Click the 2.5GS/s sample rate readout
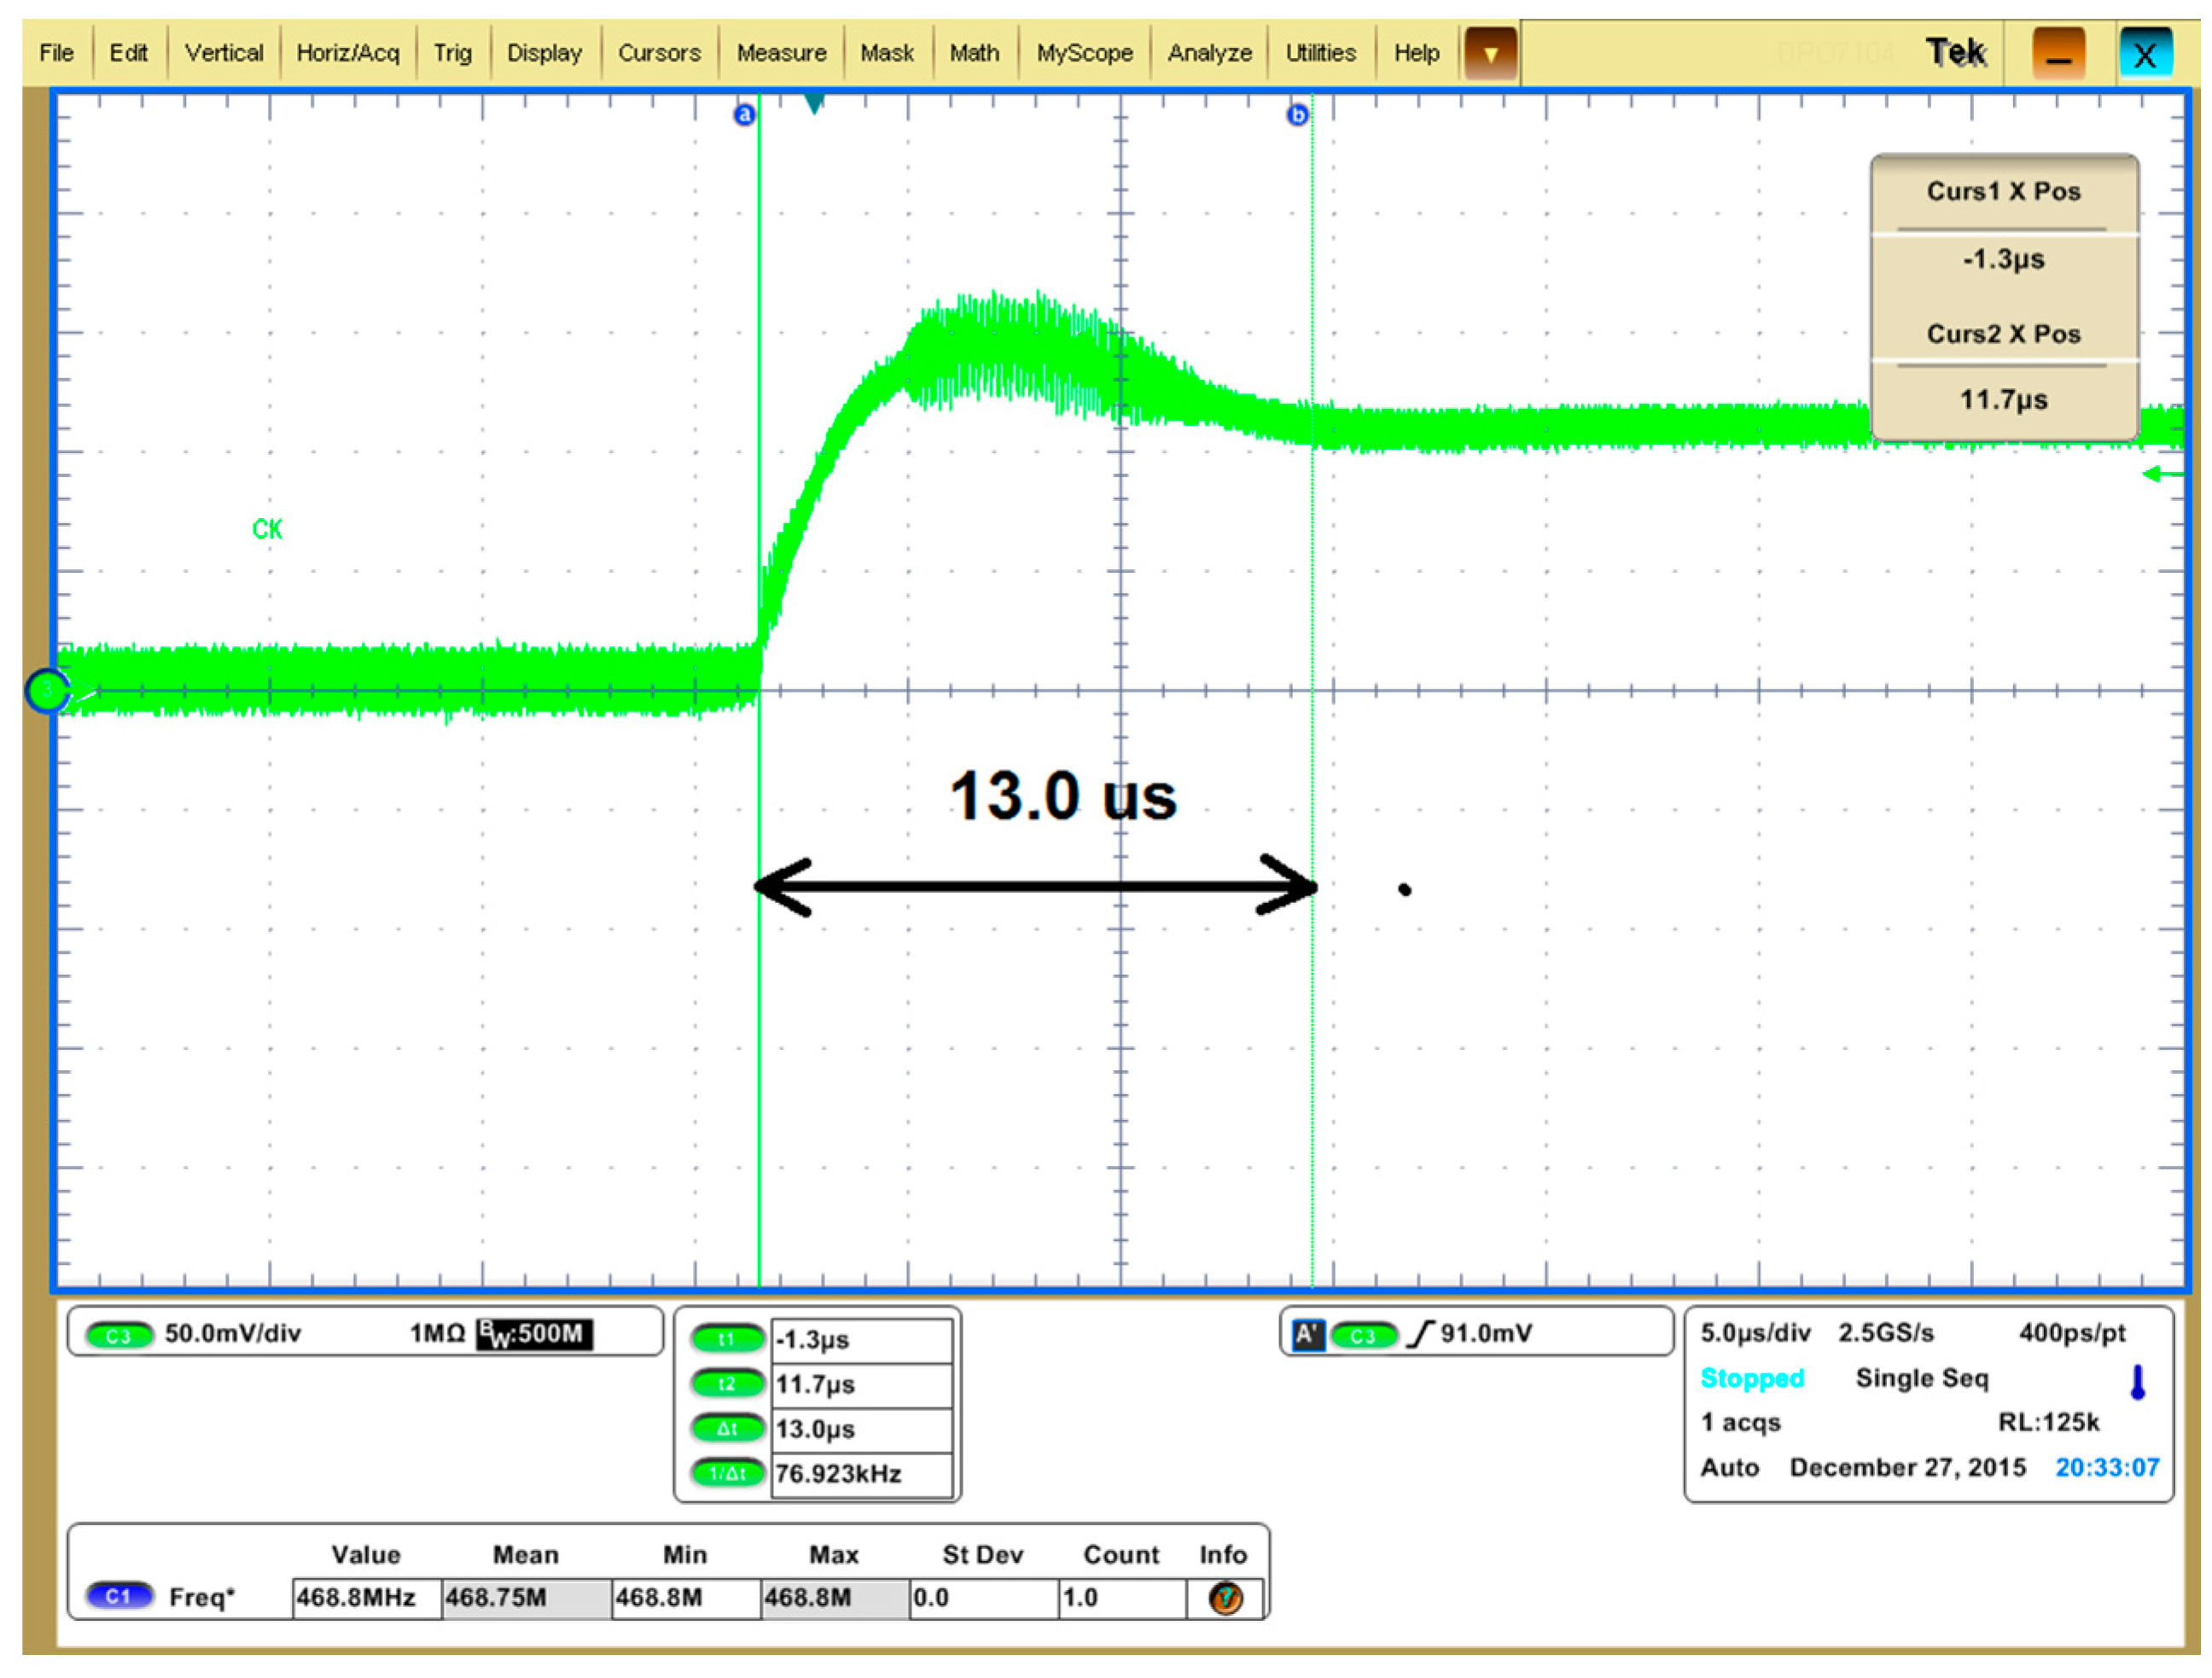 [1886, 1333]
